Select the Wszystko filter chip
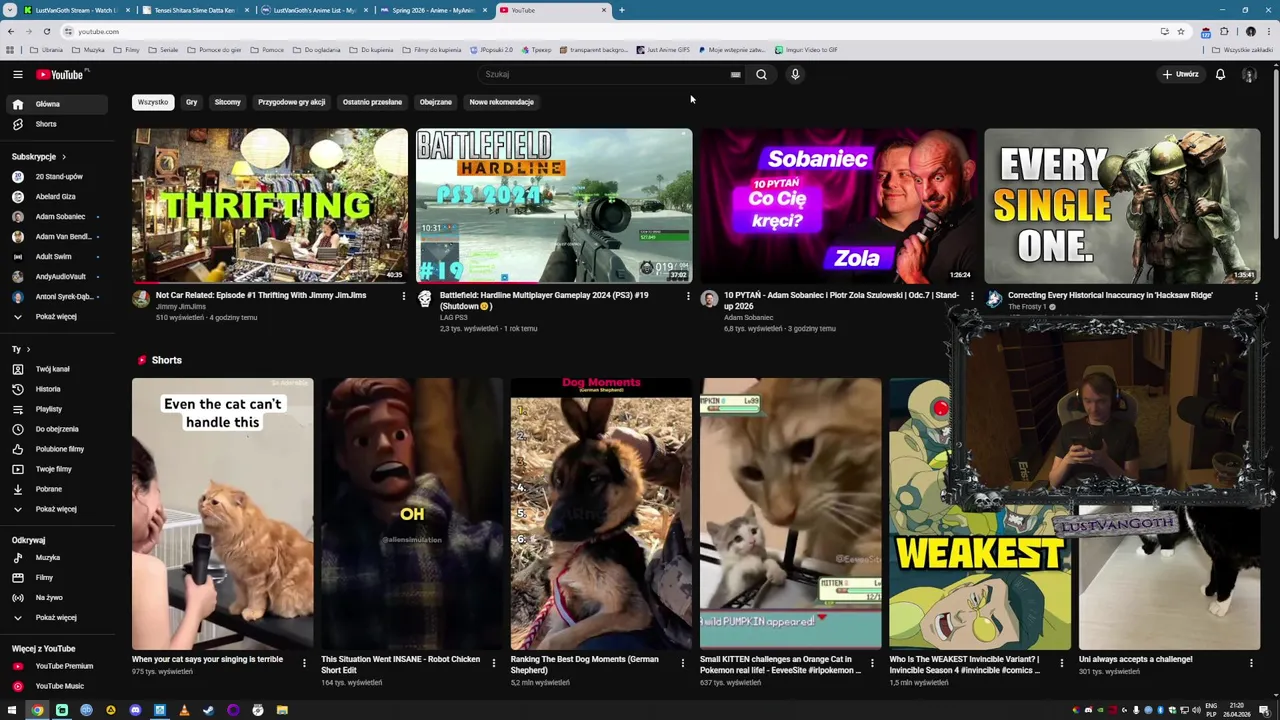Image resolution: width=1280 pixels, height=720 pixels. pyautogui.click(x=153, y=102)
